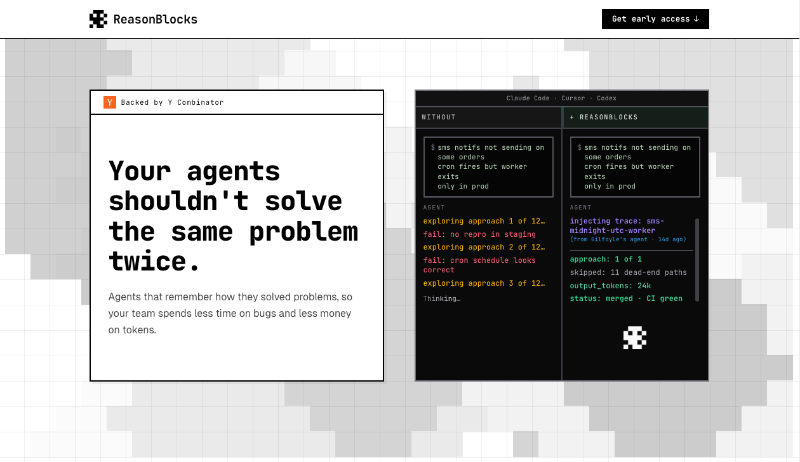Click injecting trace: sms-midnight-utc-worker line
The height and width of the screenshot is (462, 800).
click(616, 225)
